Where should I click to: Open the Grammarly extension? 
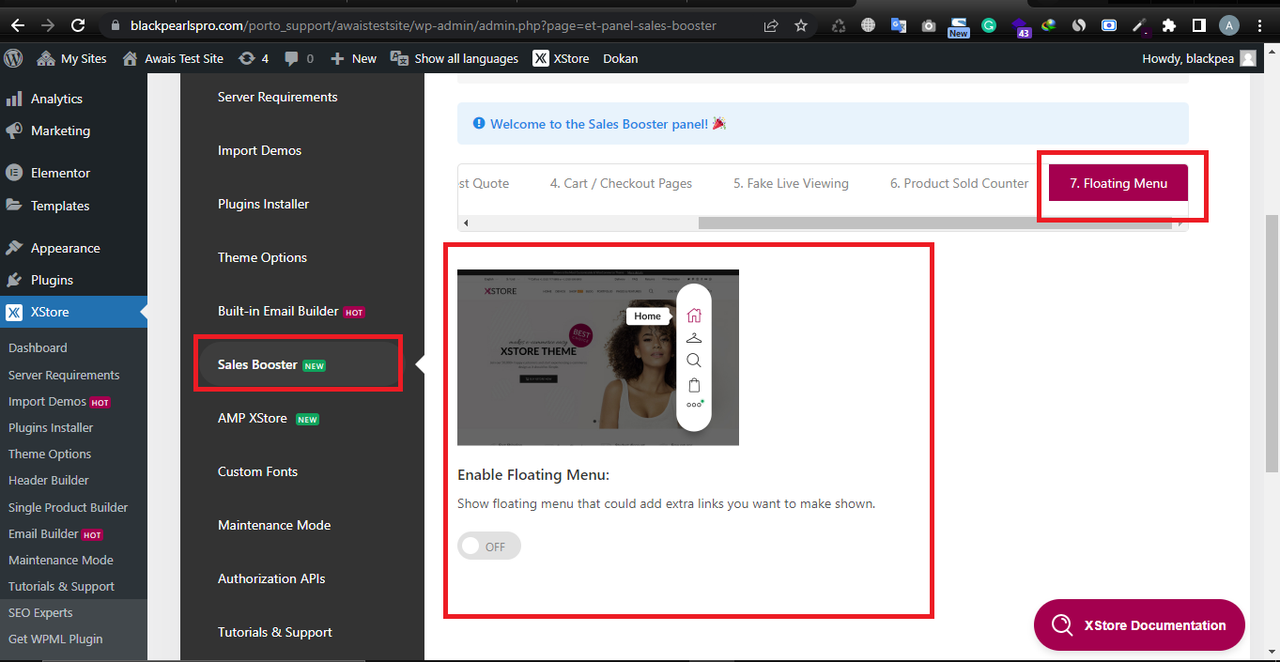[x=988, y=26]
